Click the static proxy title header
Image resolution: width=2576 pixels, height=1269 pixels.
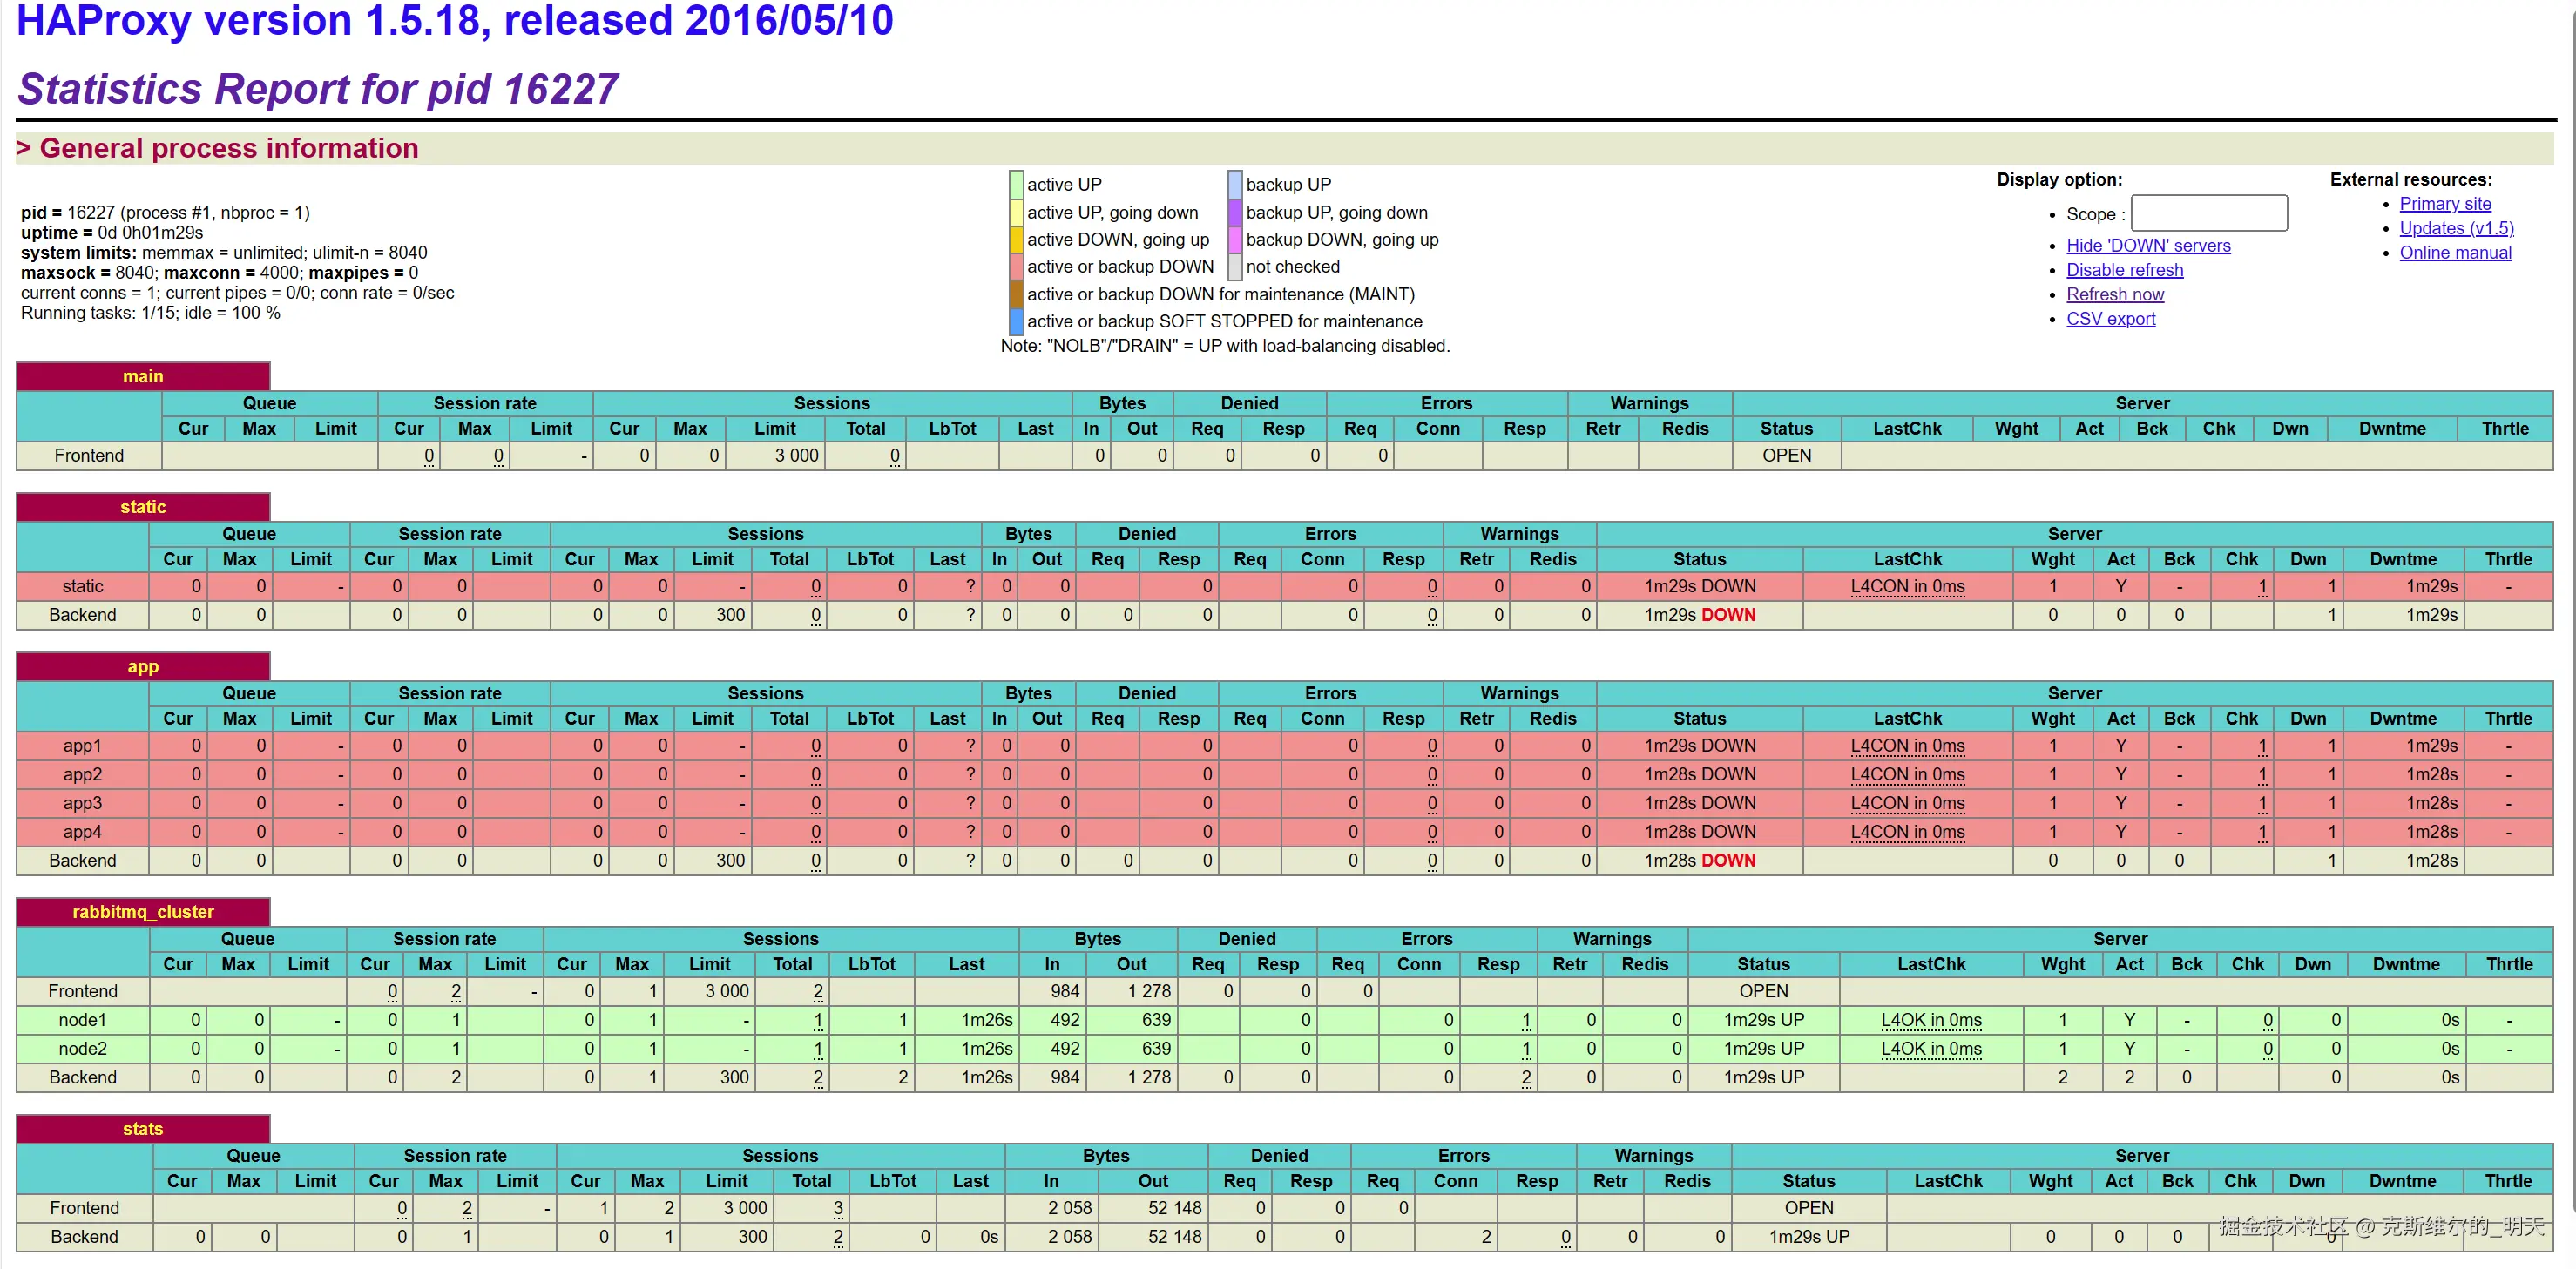(x=143, y=507)
